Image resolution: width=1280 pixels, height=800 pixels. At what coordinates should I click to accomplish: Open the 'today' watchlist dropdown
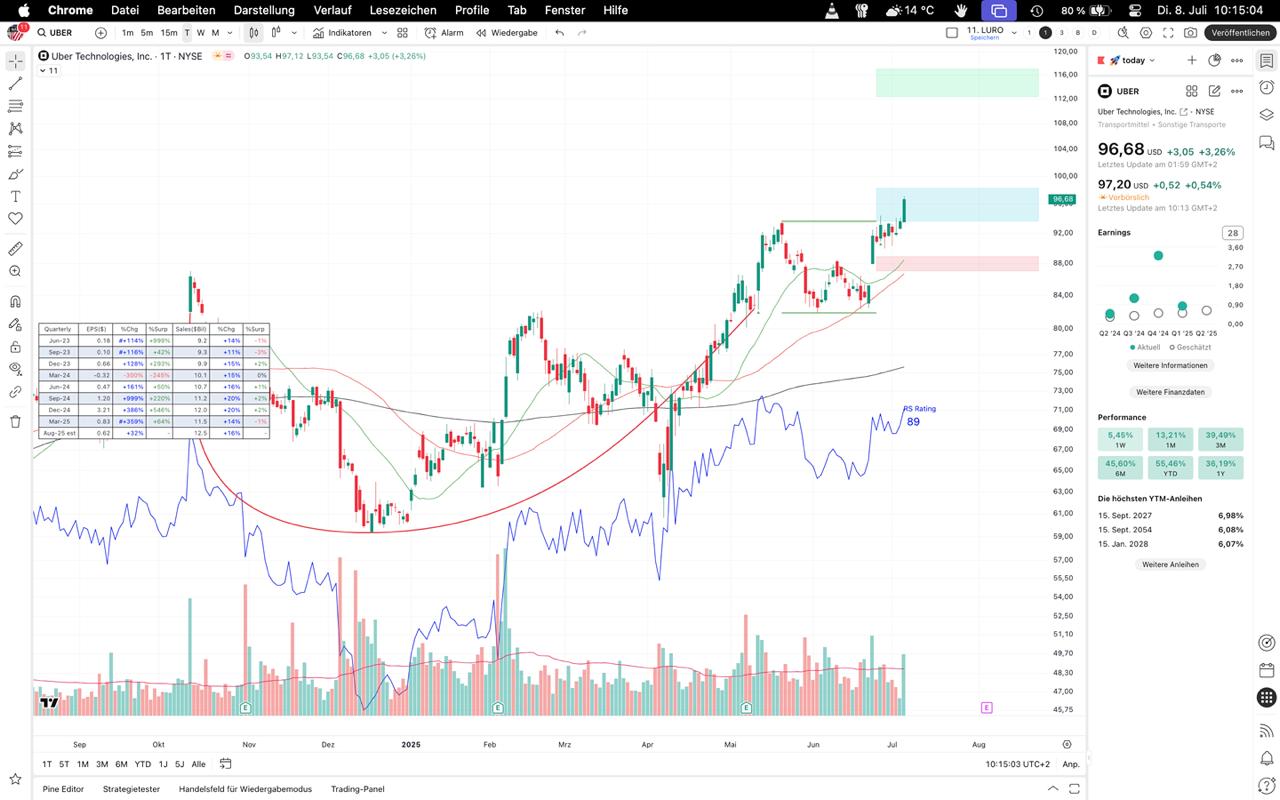click(x=1133, y=60)
